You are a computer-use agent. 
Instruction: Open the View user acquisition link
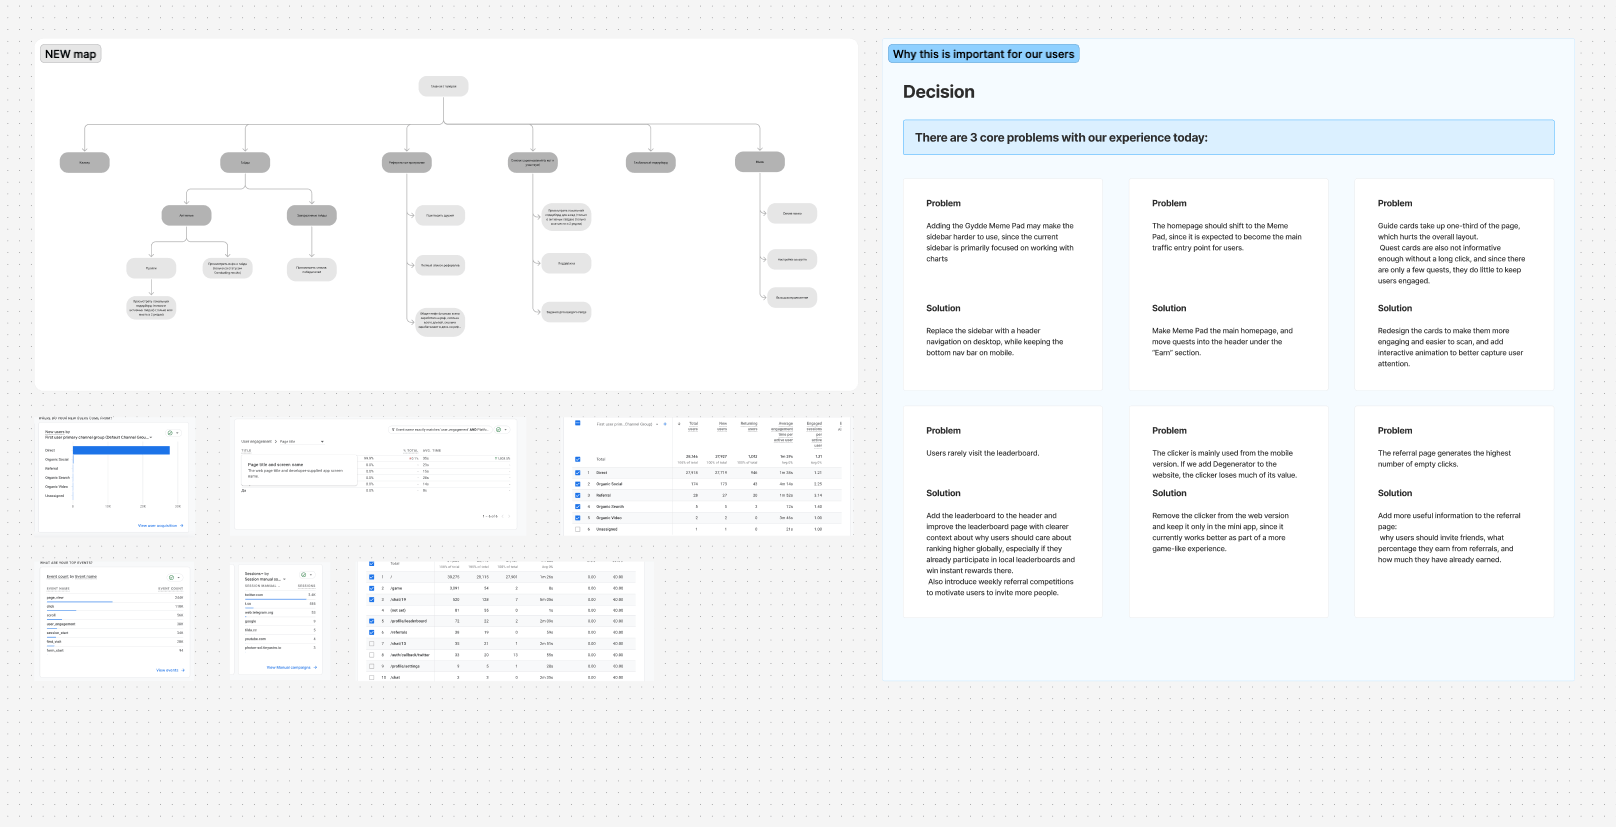(x=157, y=525)
